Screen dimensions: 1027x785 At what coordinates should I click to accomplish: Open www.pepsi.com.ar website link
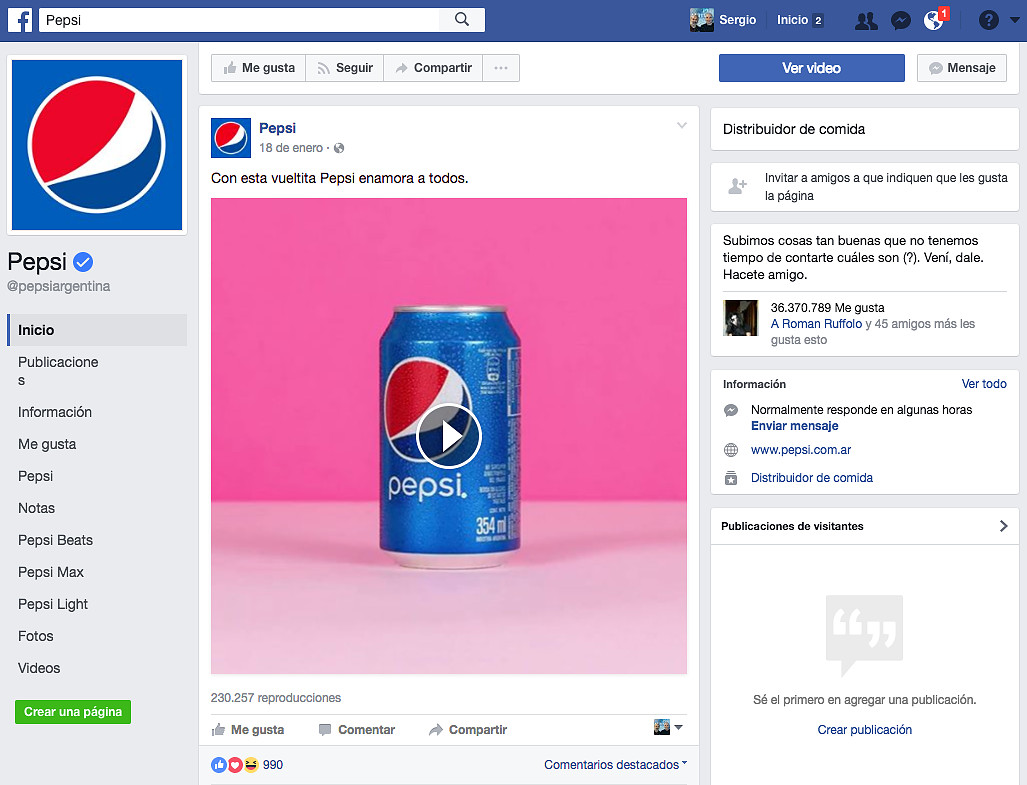pos(801,450)
